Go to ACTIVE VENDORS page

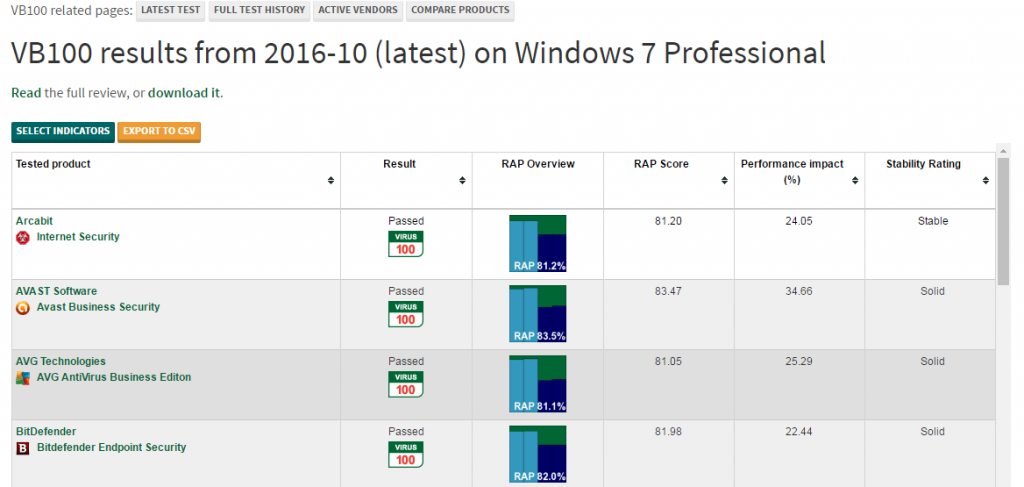point(358,10)
